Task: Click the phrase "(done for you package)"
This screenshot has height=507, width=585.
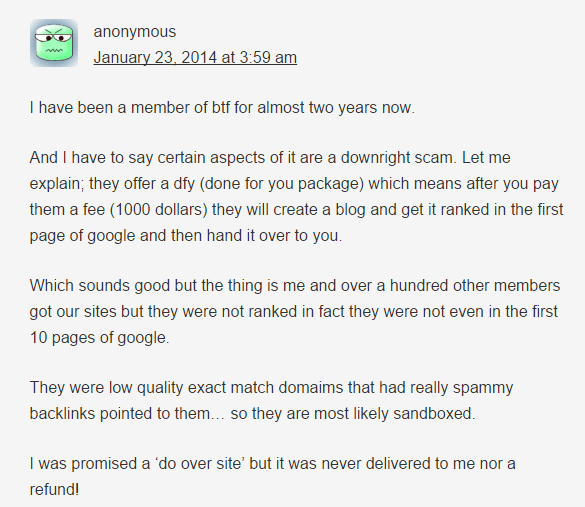Action: 282,184
